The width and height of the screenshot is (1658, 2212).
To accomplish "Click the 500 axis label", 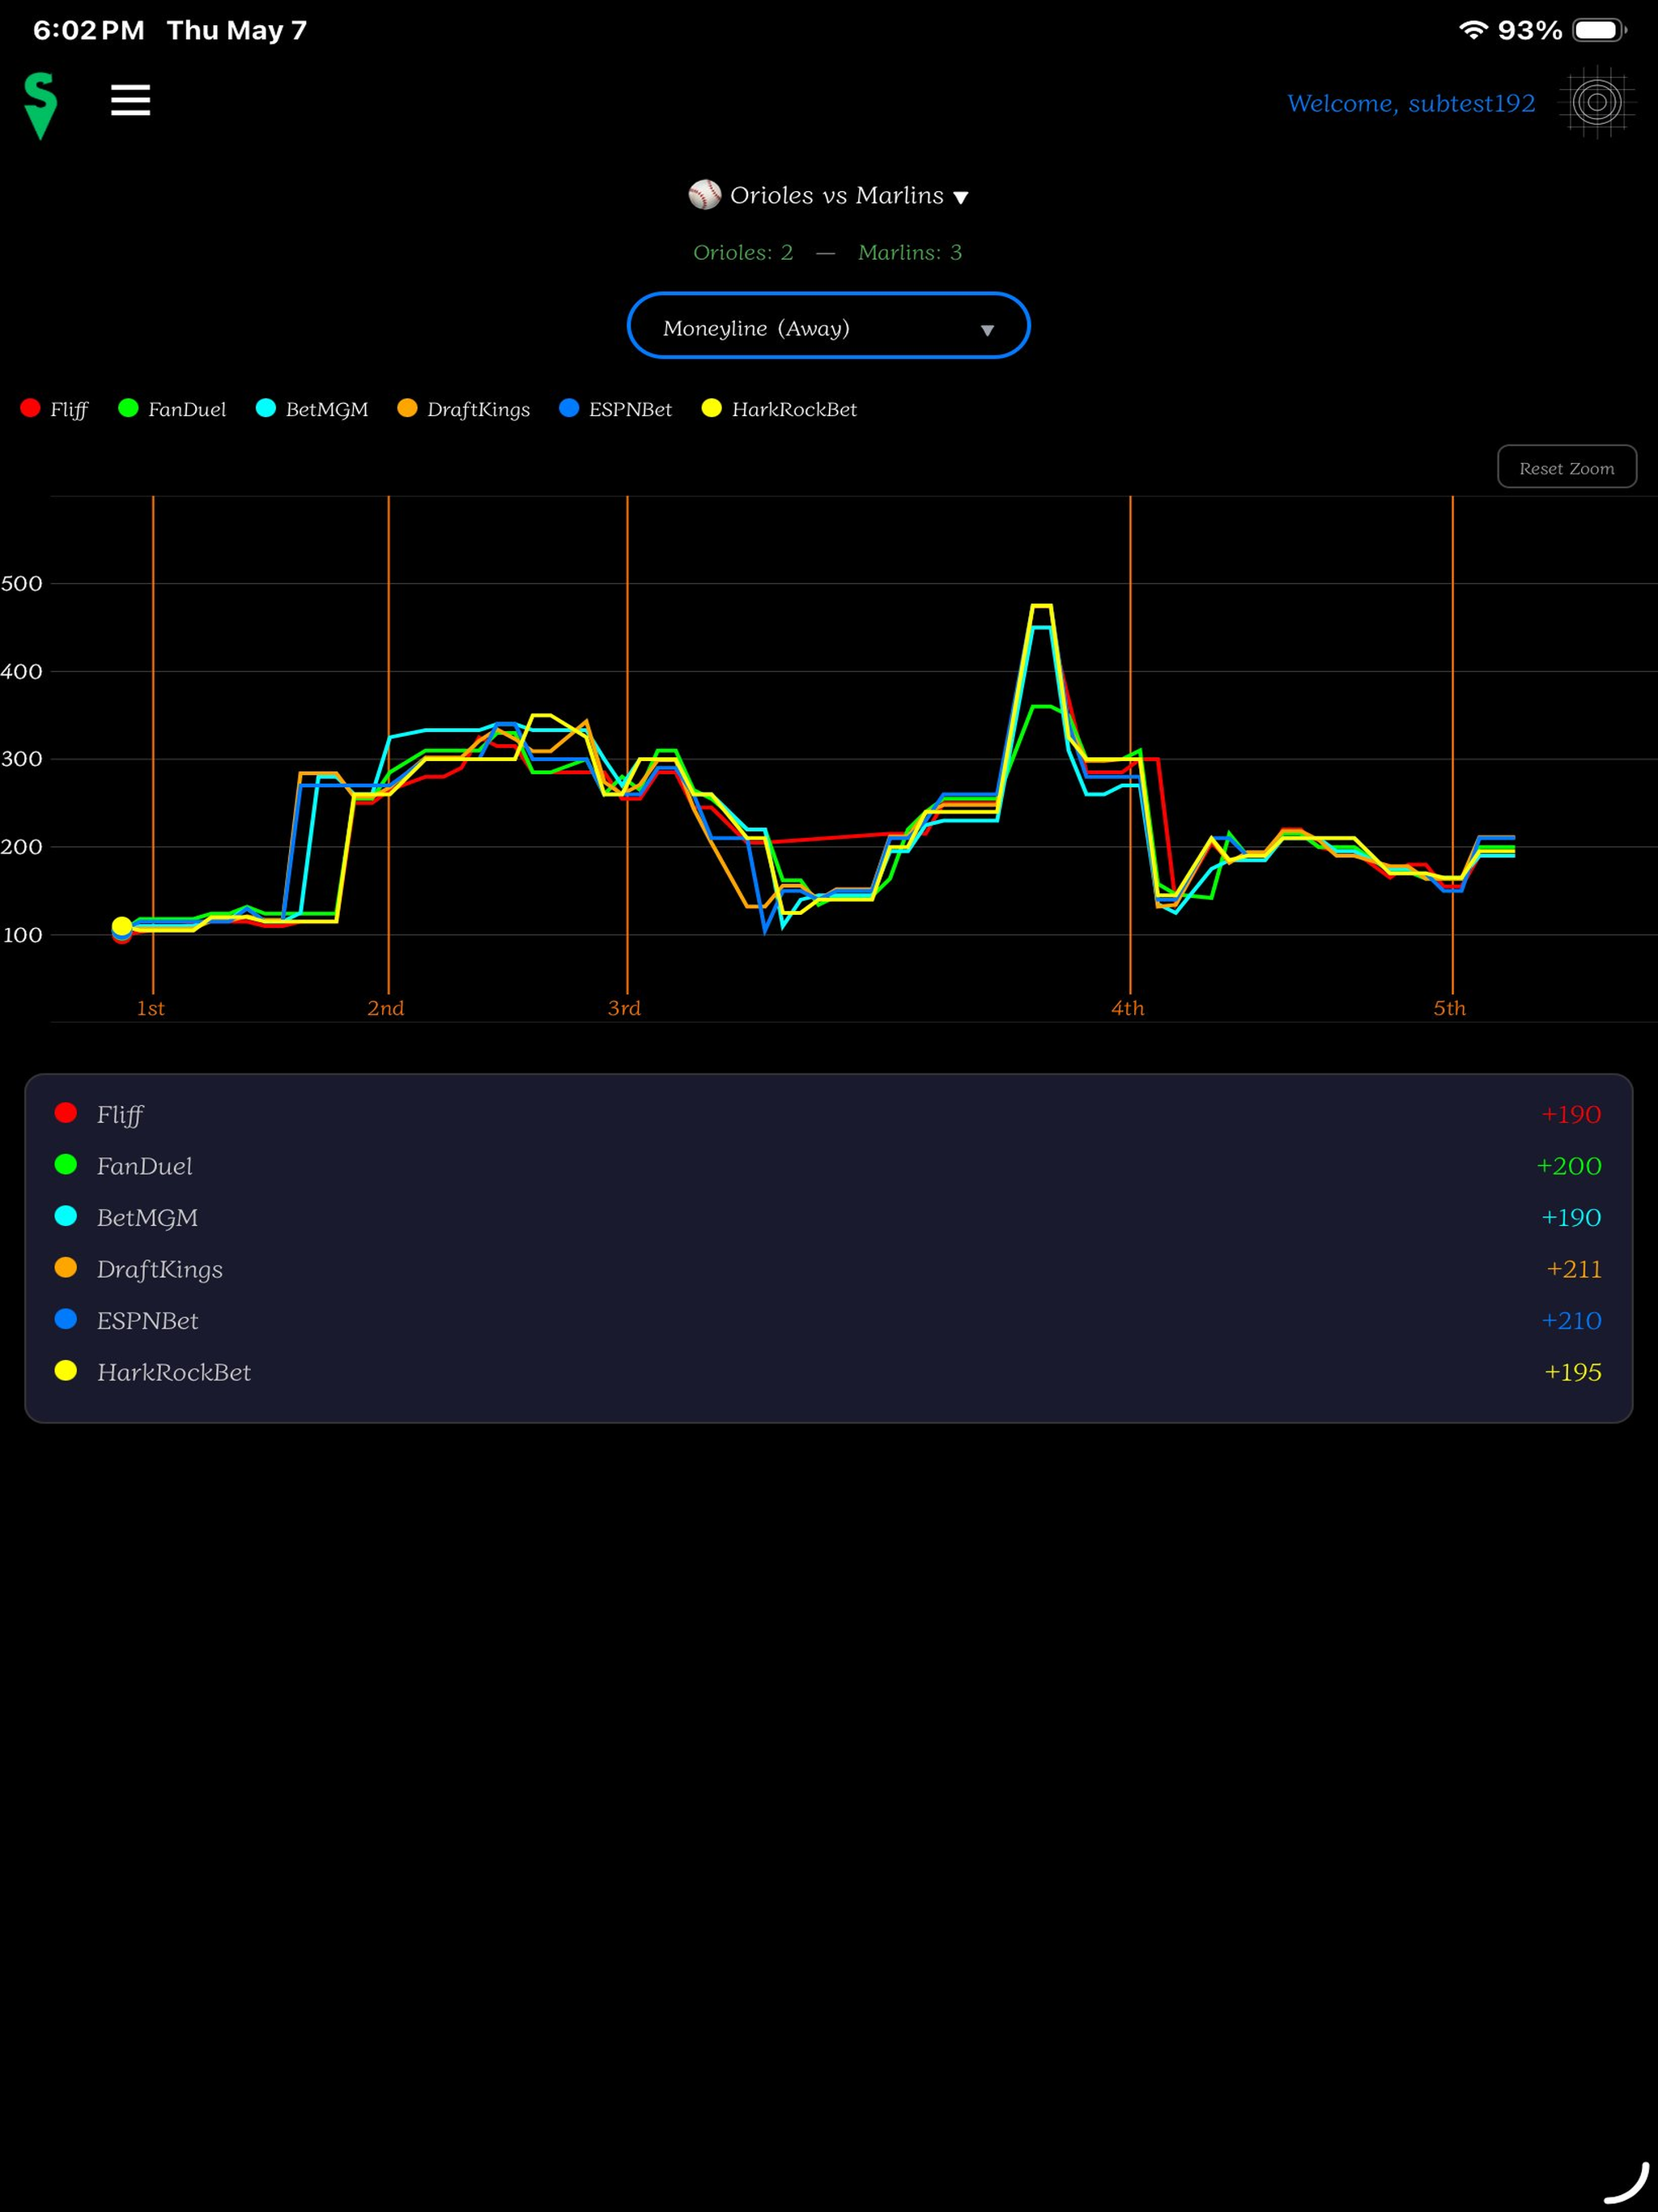I will point(21,584).
